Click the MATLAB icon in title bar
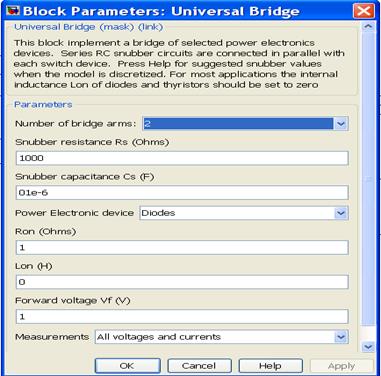Viewport: 381px width, 376px height. (13, 11)
